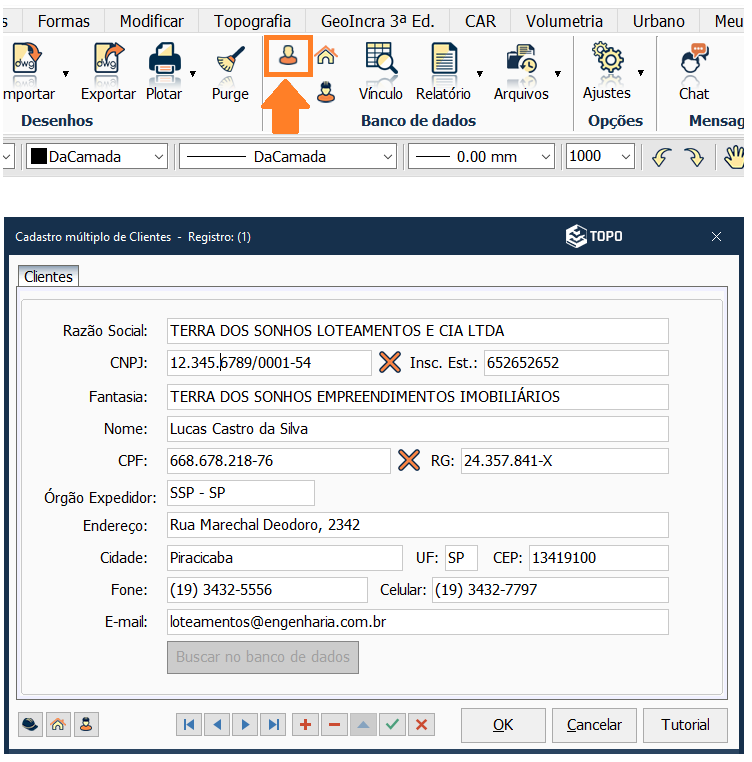Go to the last record
752x762 pixels.
pos(272,725)
